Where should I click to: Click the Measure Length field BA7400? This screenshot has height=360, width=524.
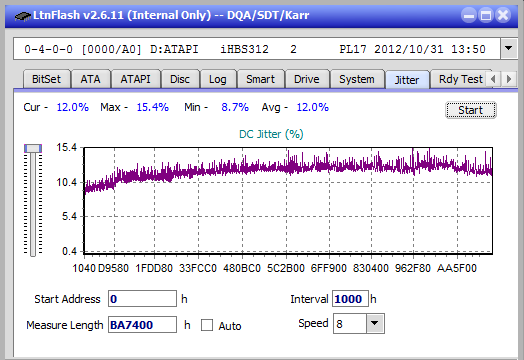click(142, 325)
